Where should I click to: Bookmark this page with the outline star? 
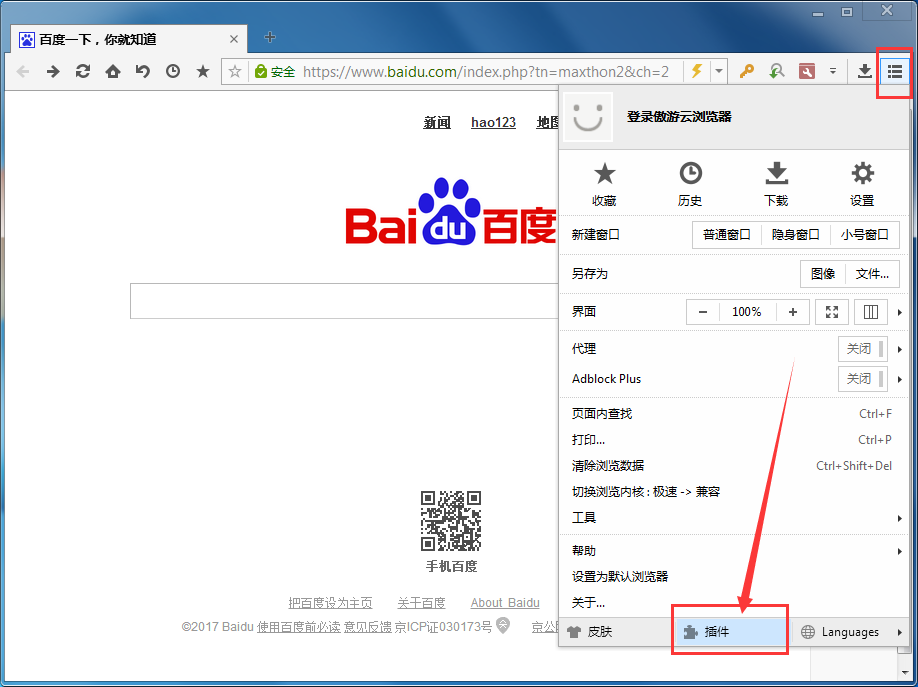click(235, 71)
